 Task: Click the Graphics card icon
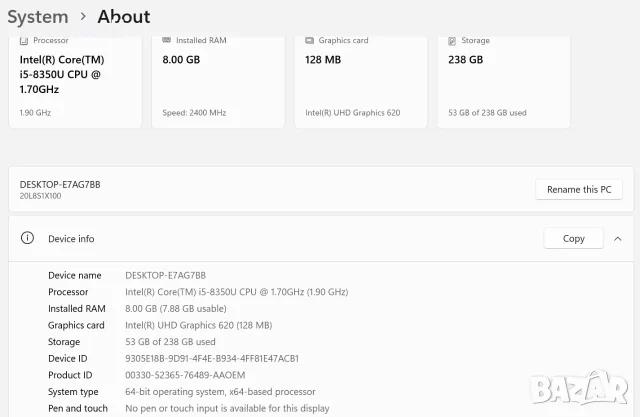point(309,40)
